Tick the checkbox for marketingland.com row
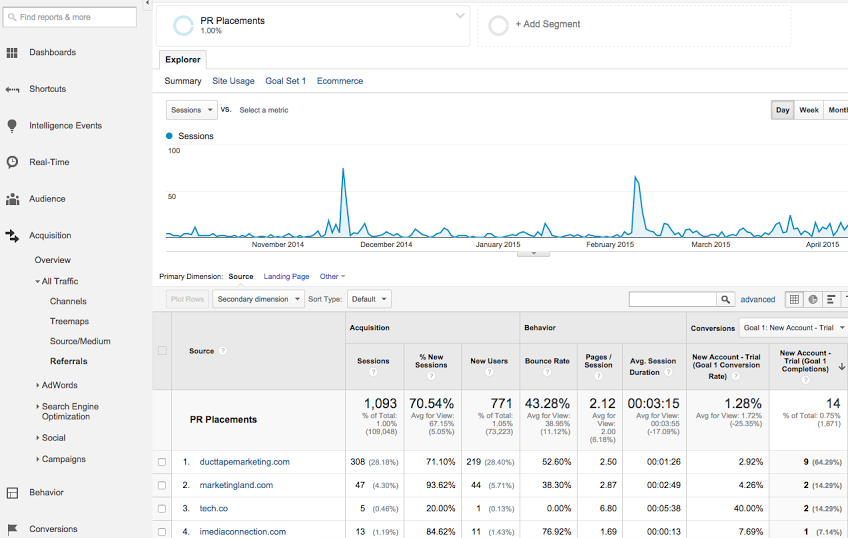The width and height of the screenshot is (848, 538). pyautogui.click(x=162, y=485)
